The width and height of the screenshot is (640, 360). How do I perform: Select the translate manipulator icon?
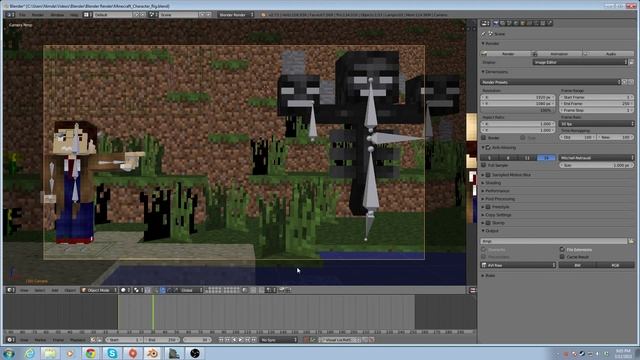(162, 290)
